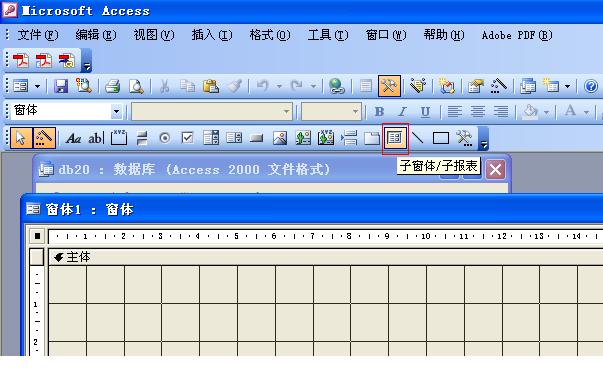Screen dimensions: 603x384
Task: Select the Rectangle tool in toolbox
Action: [441, 138]
